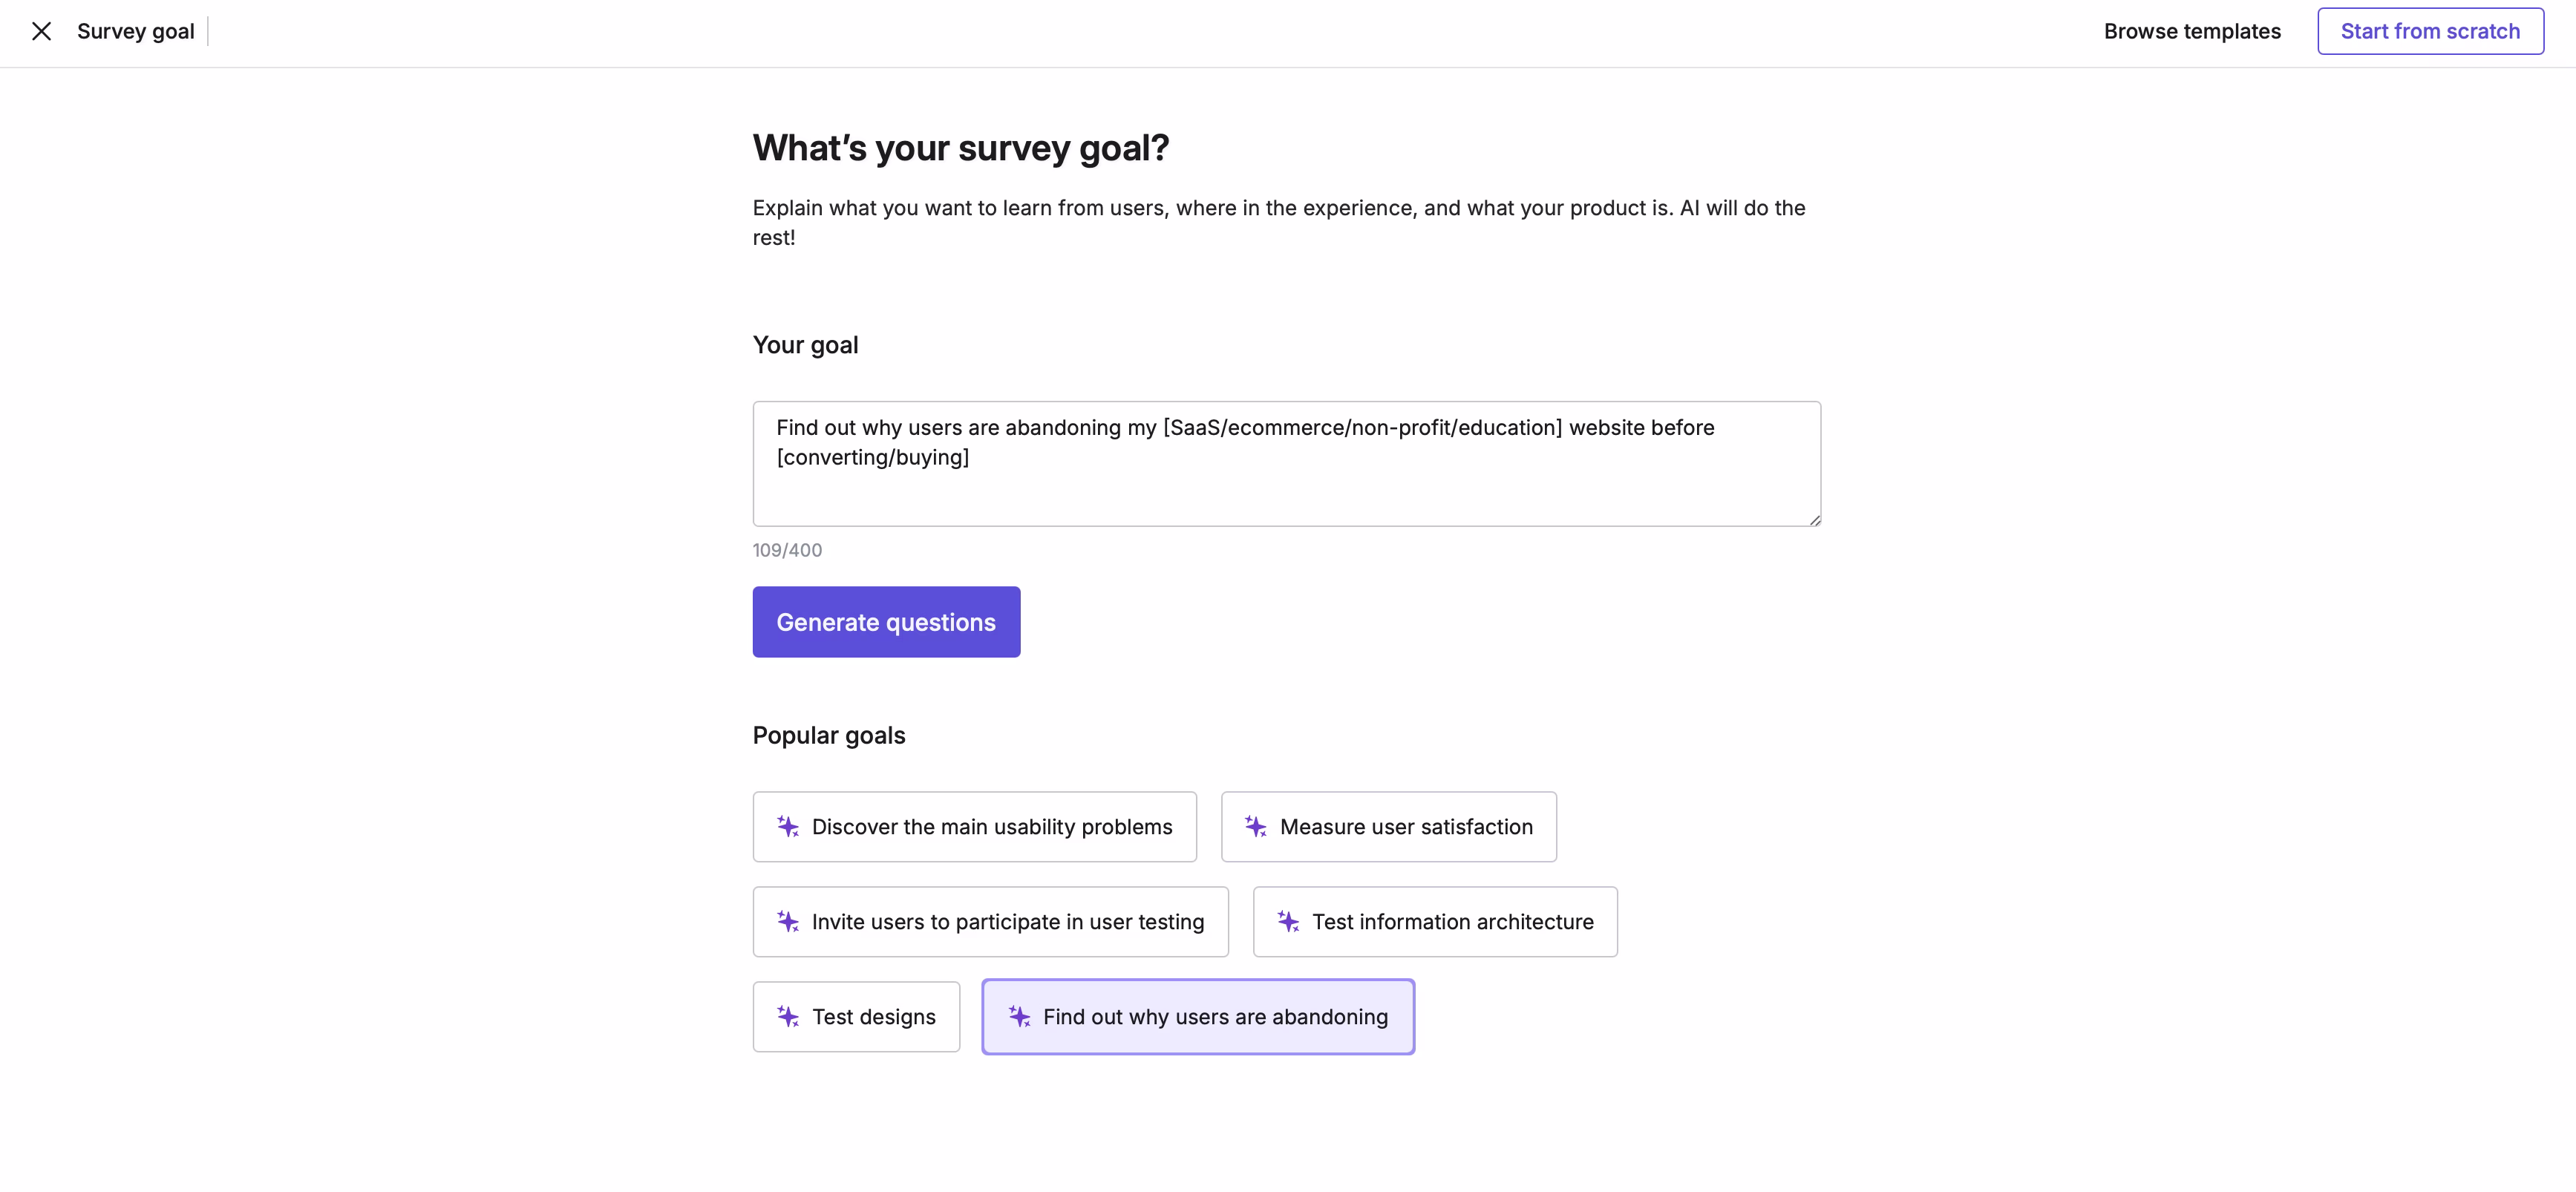
Task: Click the "Survey goal" header label
Action: pos(135,31)
